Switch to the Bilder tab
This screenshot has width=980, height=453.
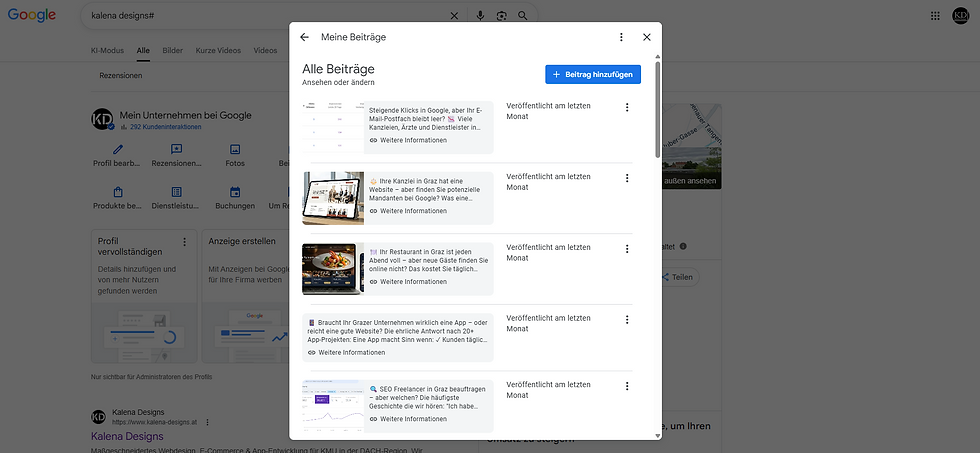click(x=172, y=51)
